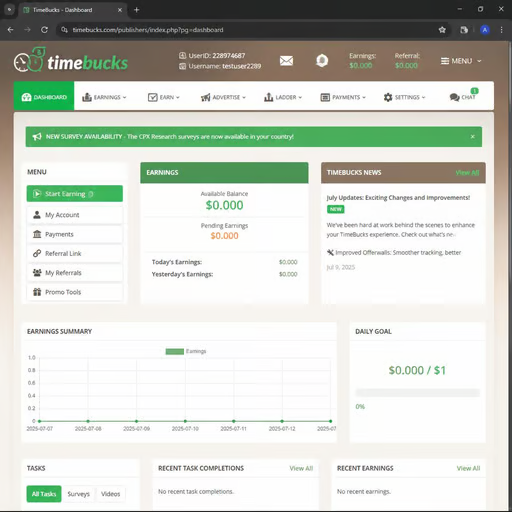Screen dimensions: 512x512
Task: View site information icon in address bar
Action: pos(64,30)
